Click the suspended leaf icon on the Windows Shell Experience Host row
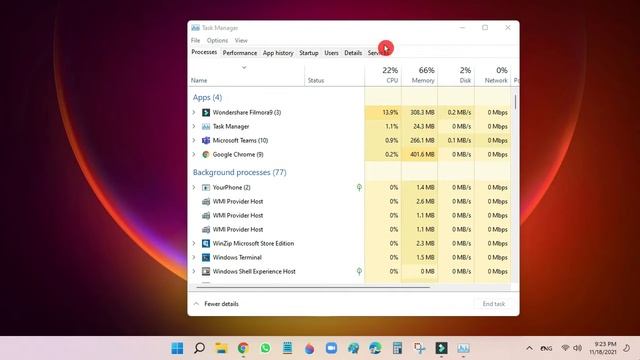The image size is (640, 360). [x=359, y=271]
